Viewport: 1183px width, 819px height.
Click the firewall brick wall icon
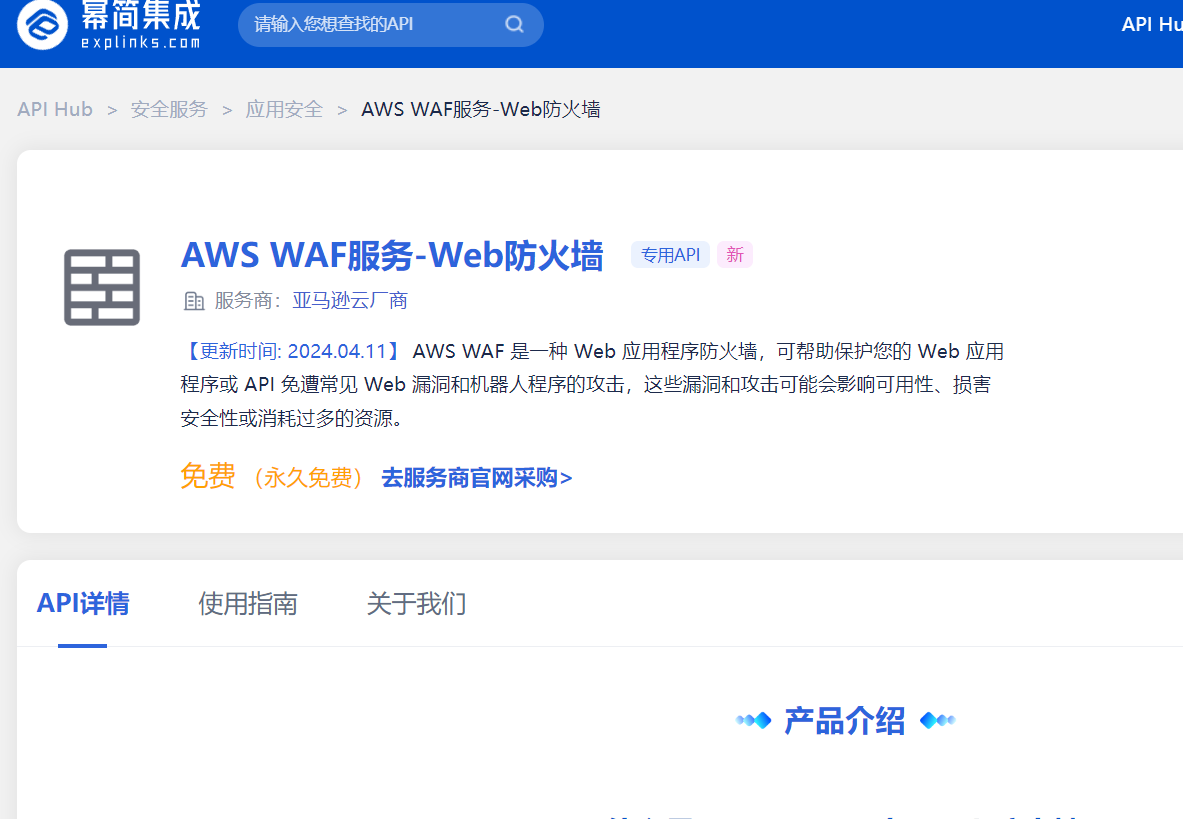point(102,287)
